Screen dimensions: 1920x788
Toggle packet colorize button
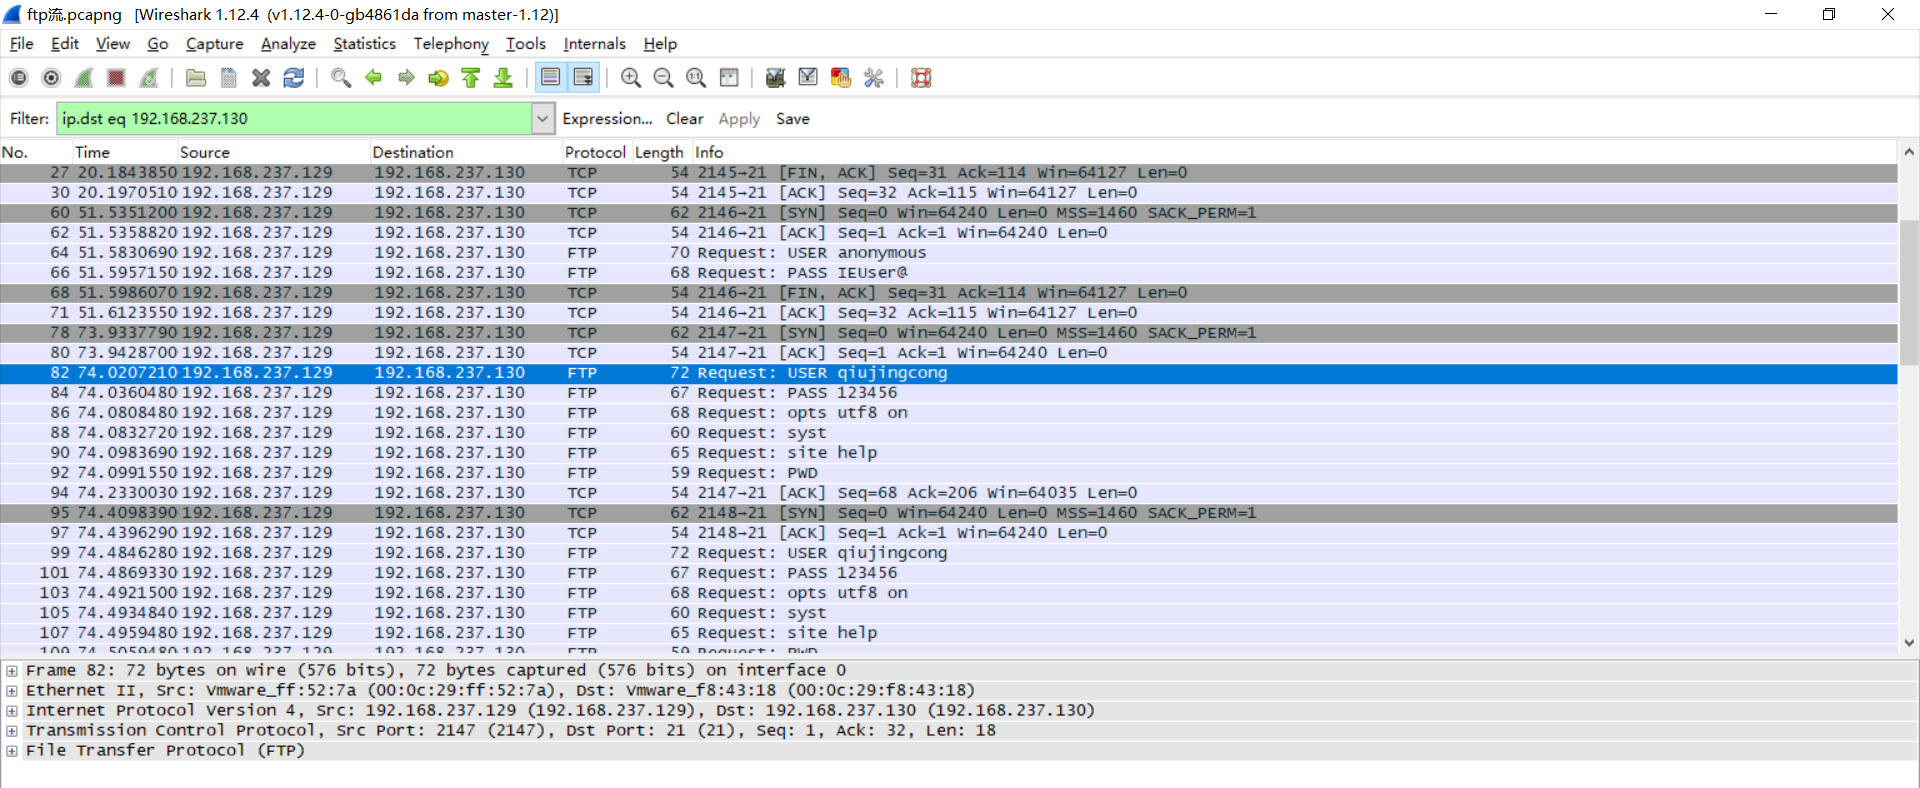(550, 78)
